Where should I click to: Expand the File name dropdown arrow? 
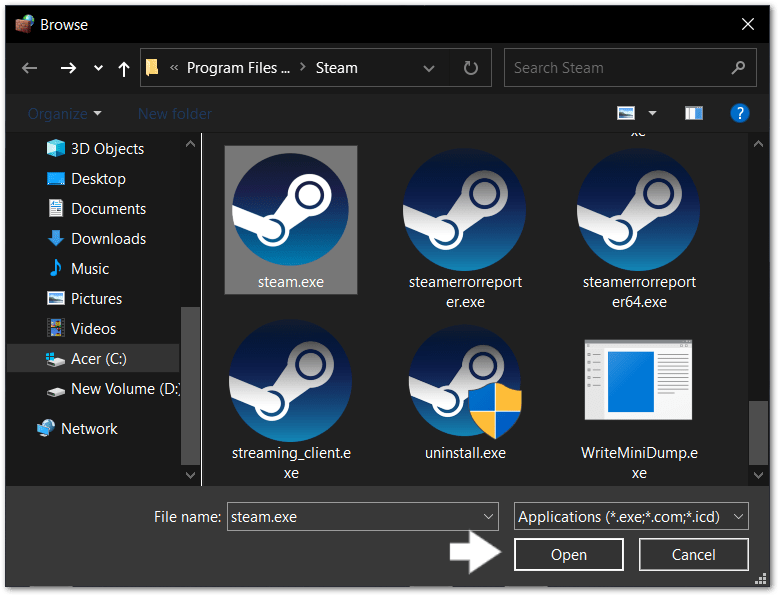pos(488,517)
